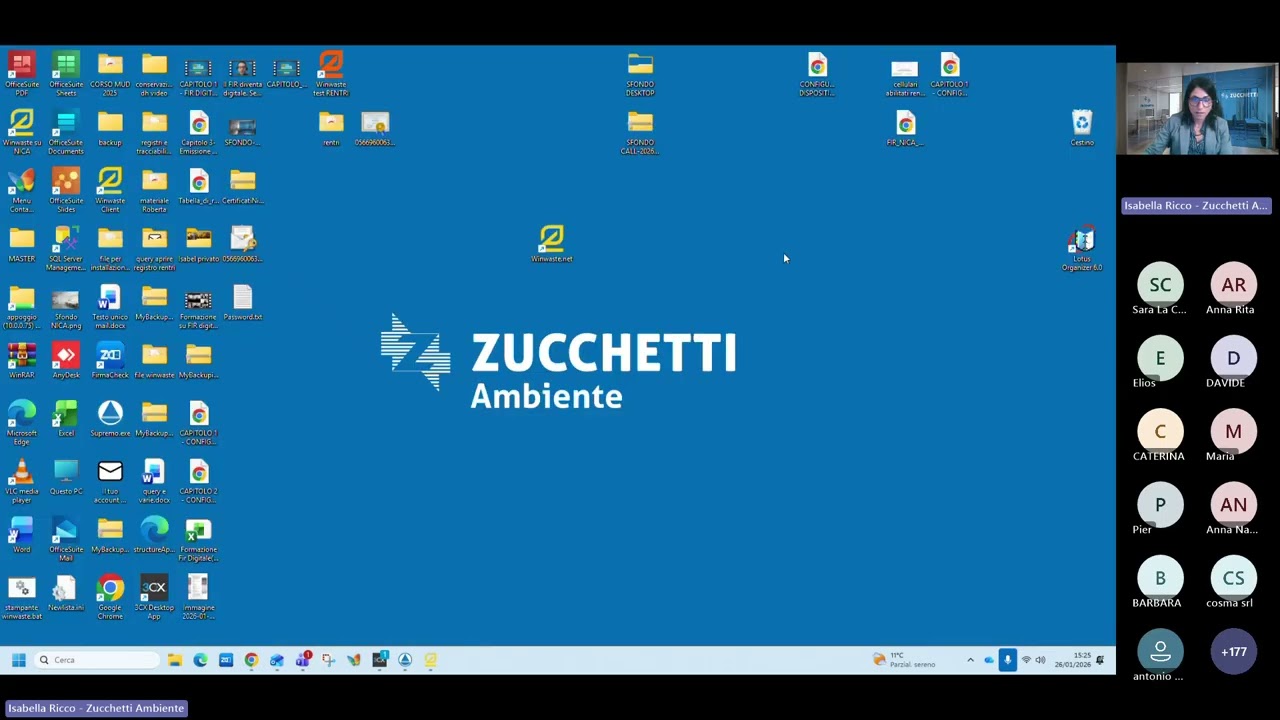Open the 3CX app in the taskbar
Screen dimensions: 1280x720
(380, 660)
